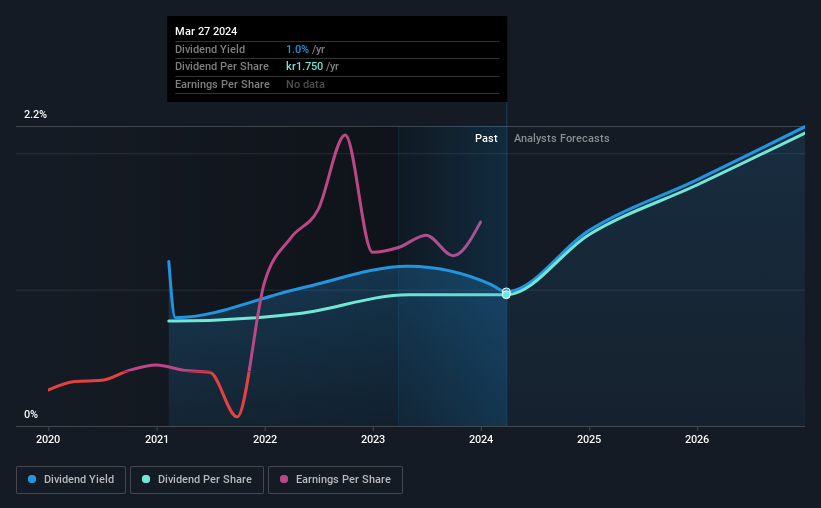
Task: Click the data point marker at Mar 2024
Action: (506, 294)
